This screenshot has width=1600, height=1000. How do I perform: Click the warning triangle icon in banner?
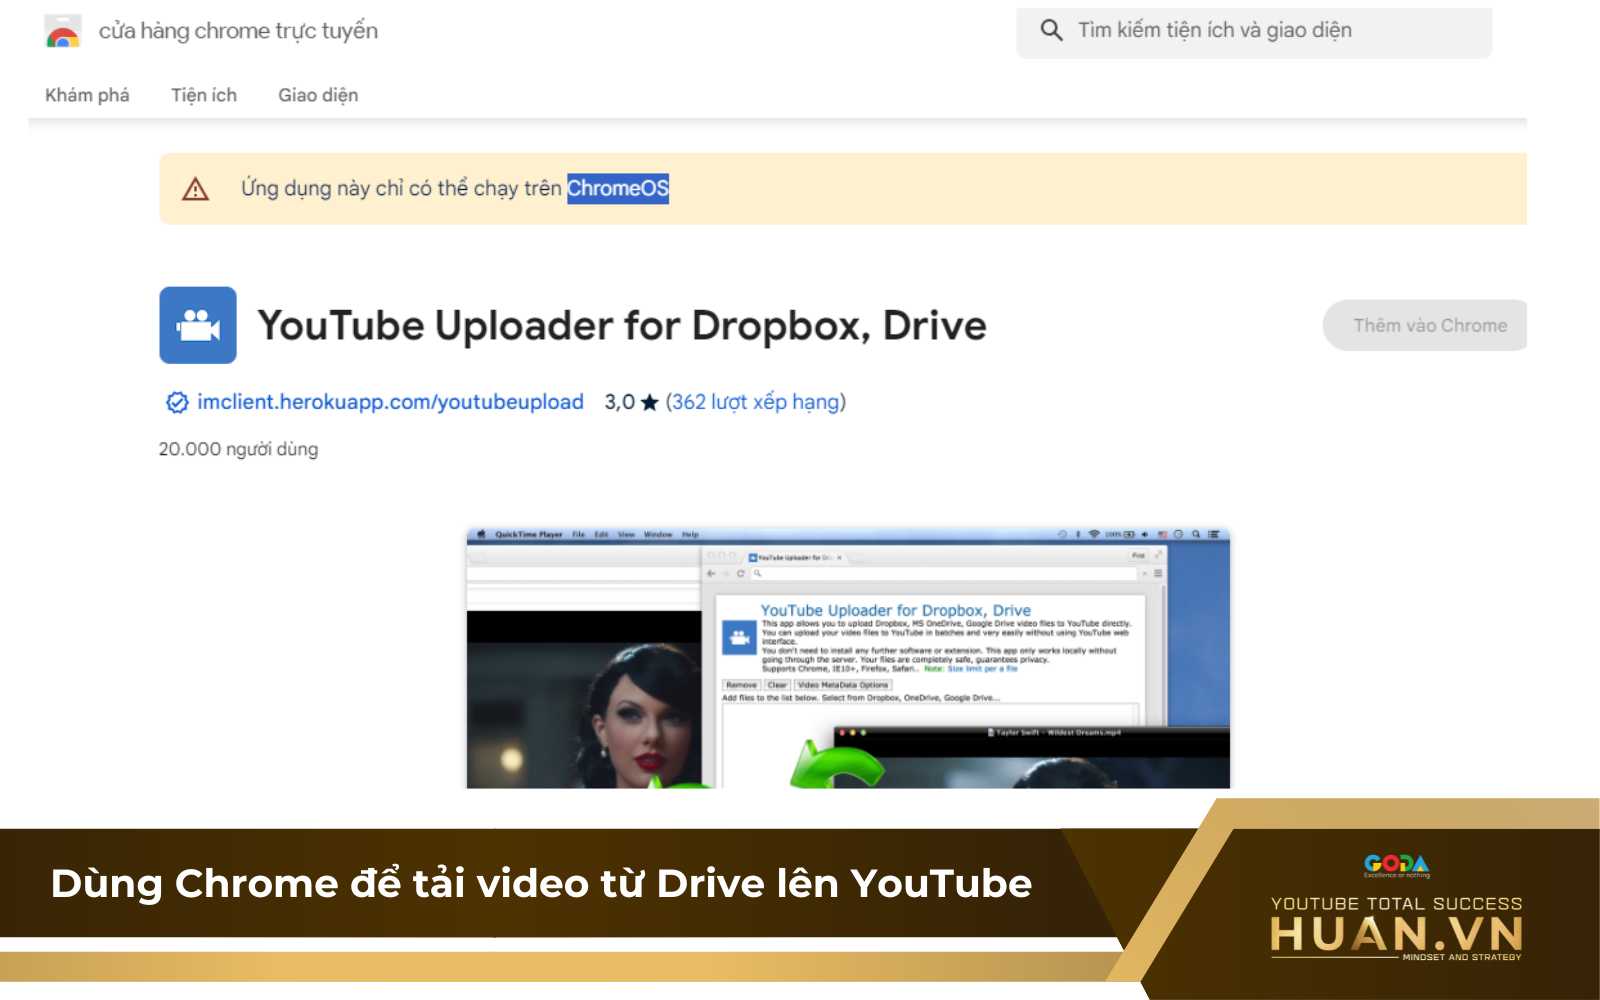point(196,189)
